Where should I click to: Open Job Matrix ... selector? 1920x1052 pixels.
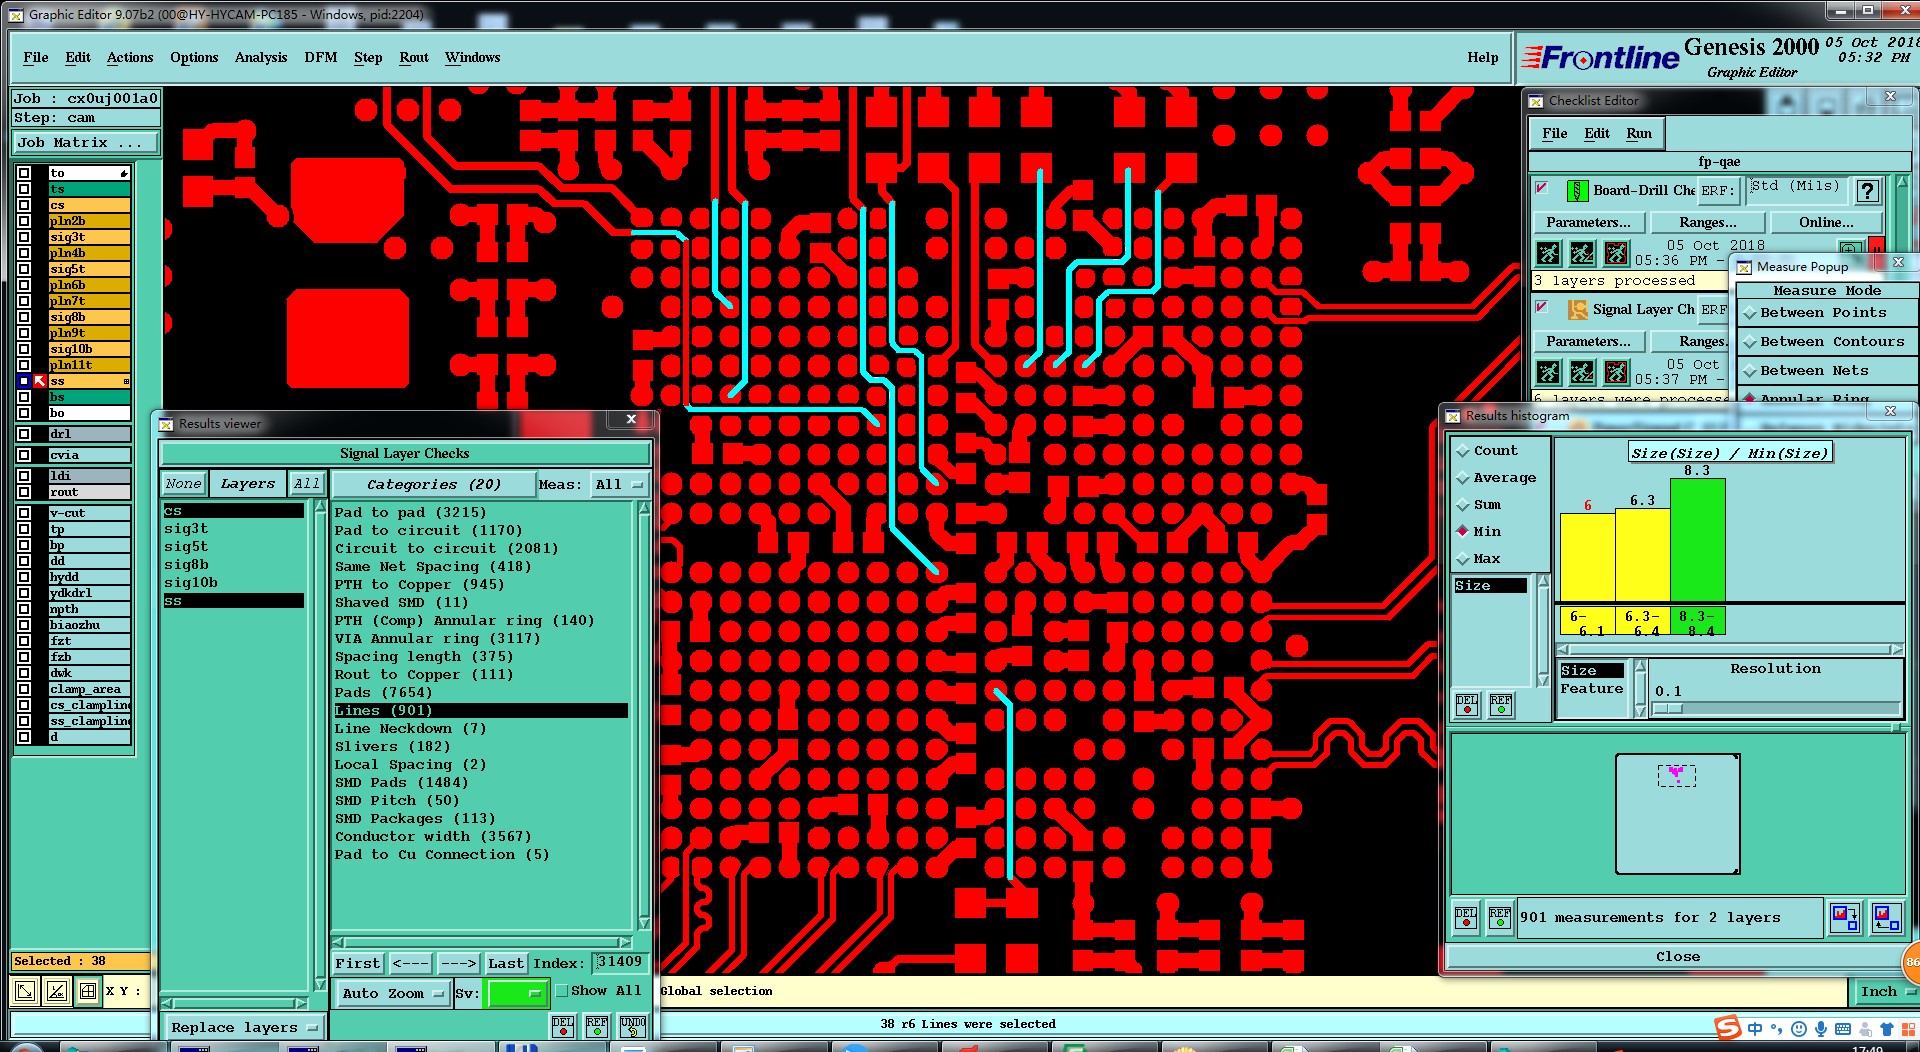pos(85,143)
